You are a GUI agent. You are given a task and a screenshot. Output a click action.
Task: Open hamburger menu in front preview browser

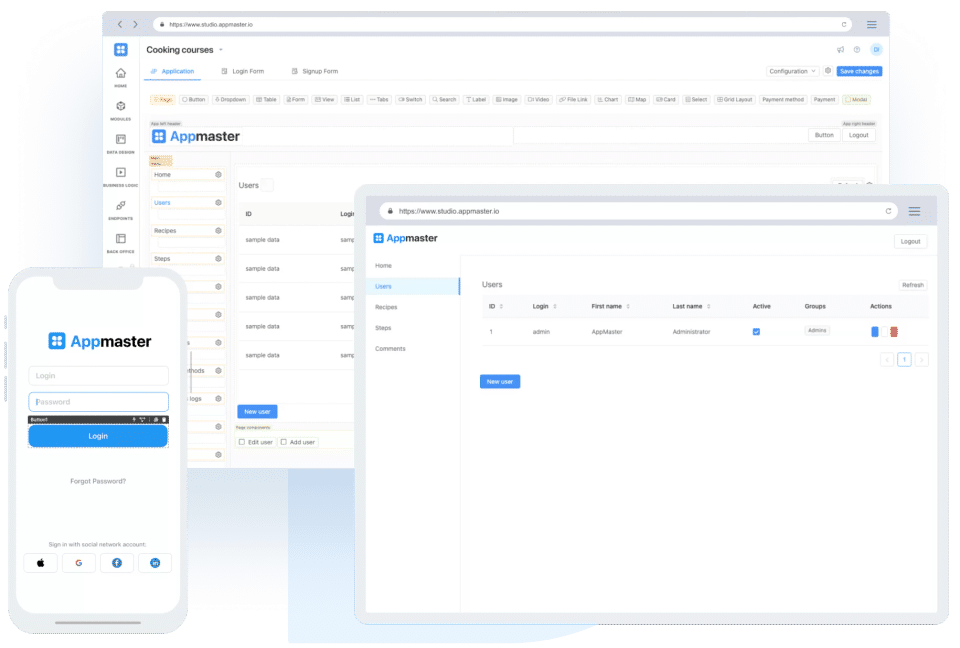[914, 211]
